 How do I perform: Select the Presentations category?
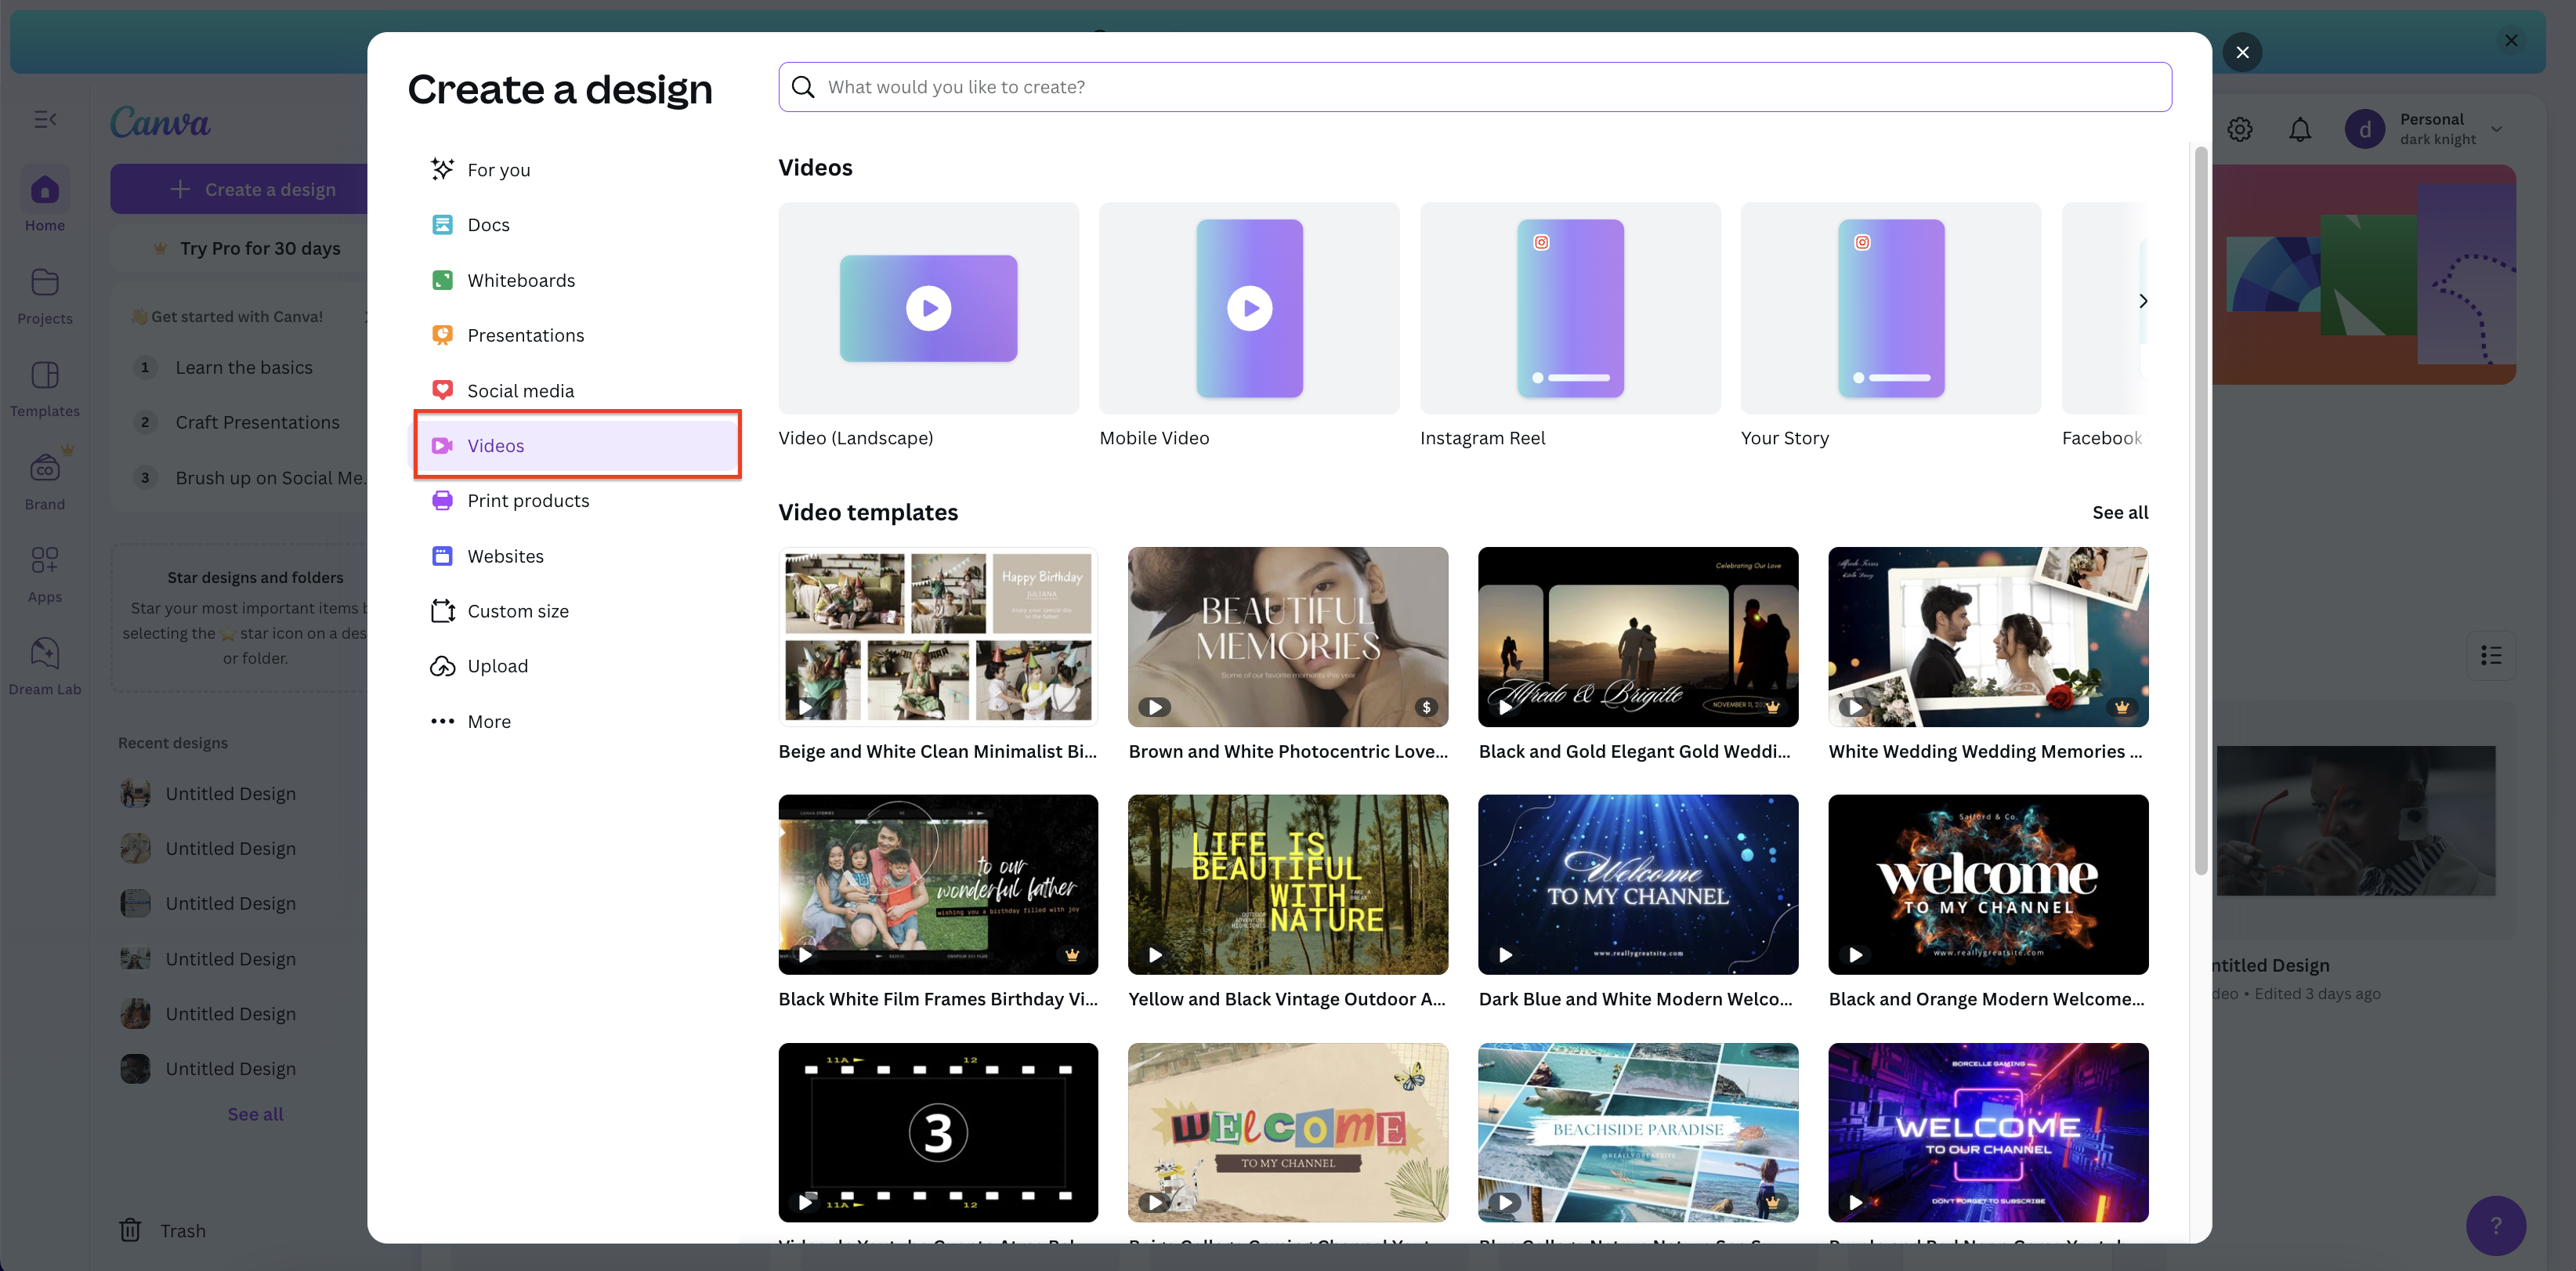tap(525, 335)
